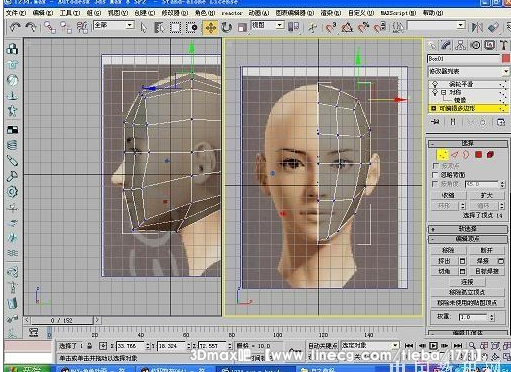Open the Display panel tab icon
The width and height of the screenshot is (511, 372).
coord(490,45)
